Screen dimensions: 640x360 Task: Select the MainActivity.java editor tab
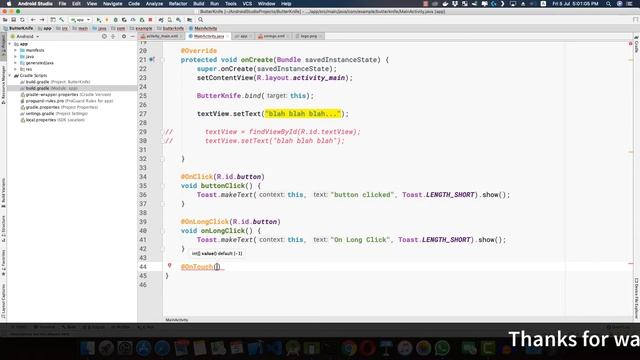209,36
